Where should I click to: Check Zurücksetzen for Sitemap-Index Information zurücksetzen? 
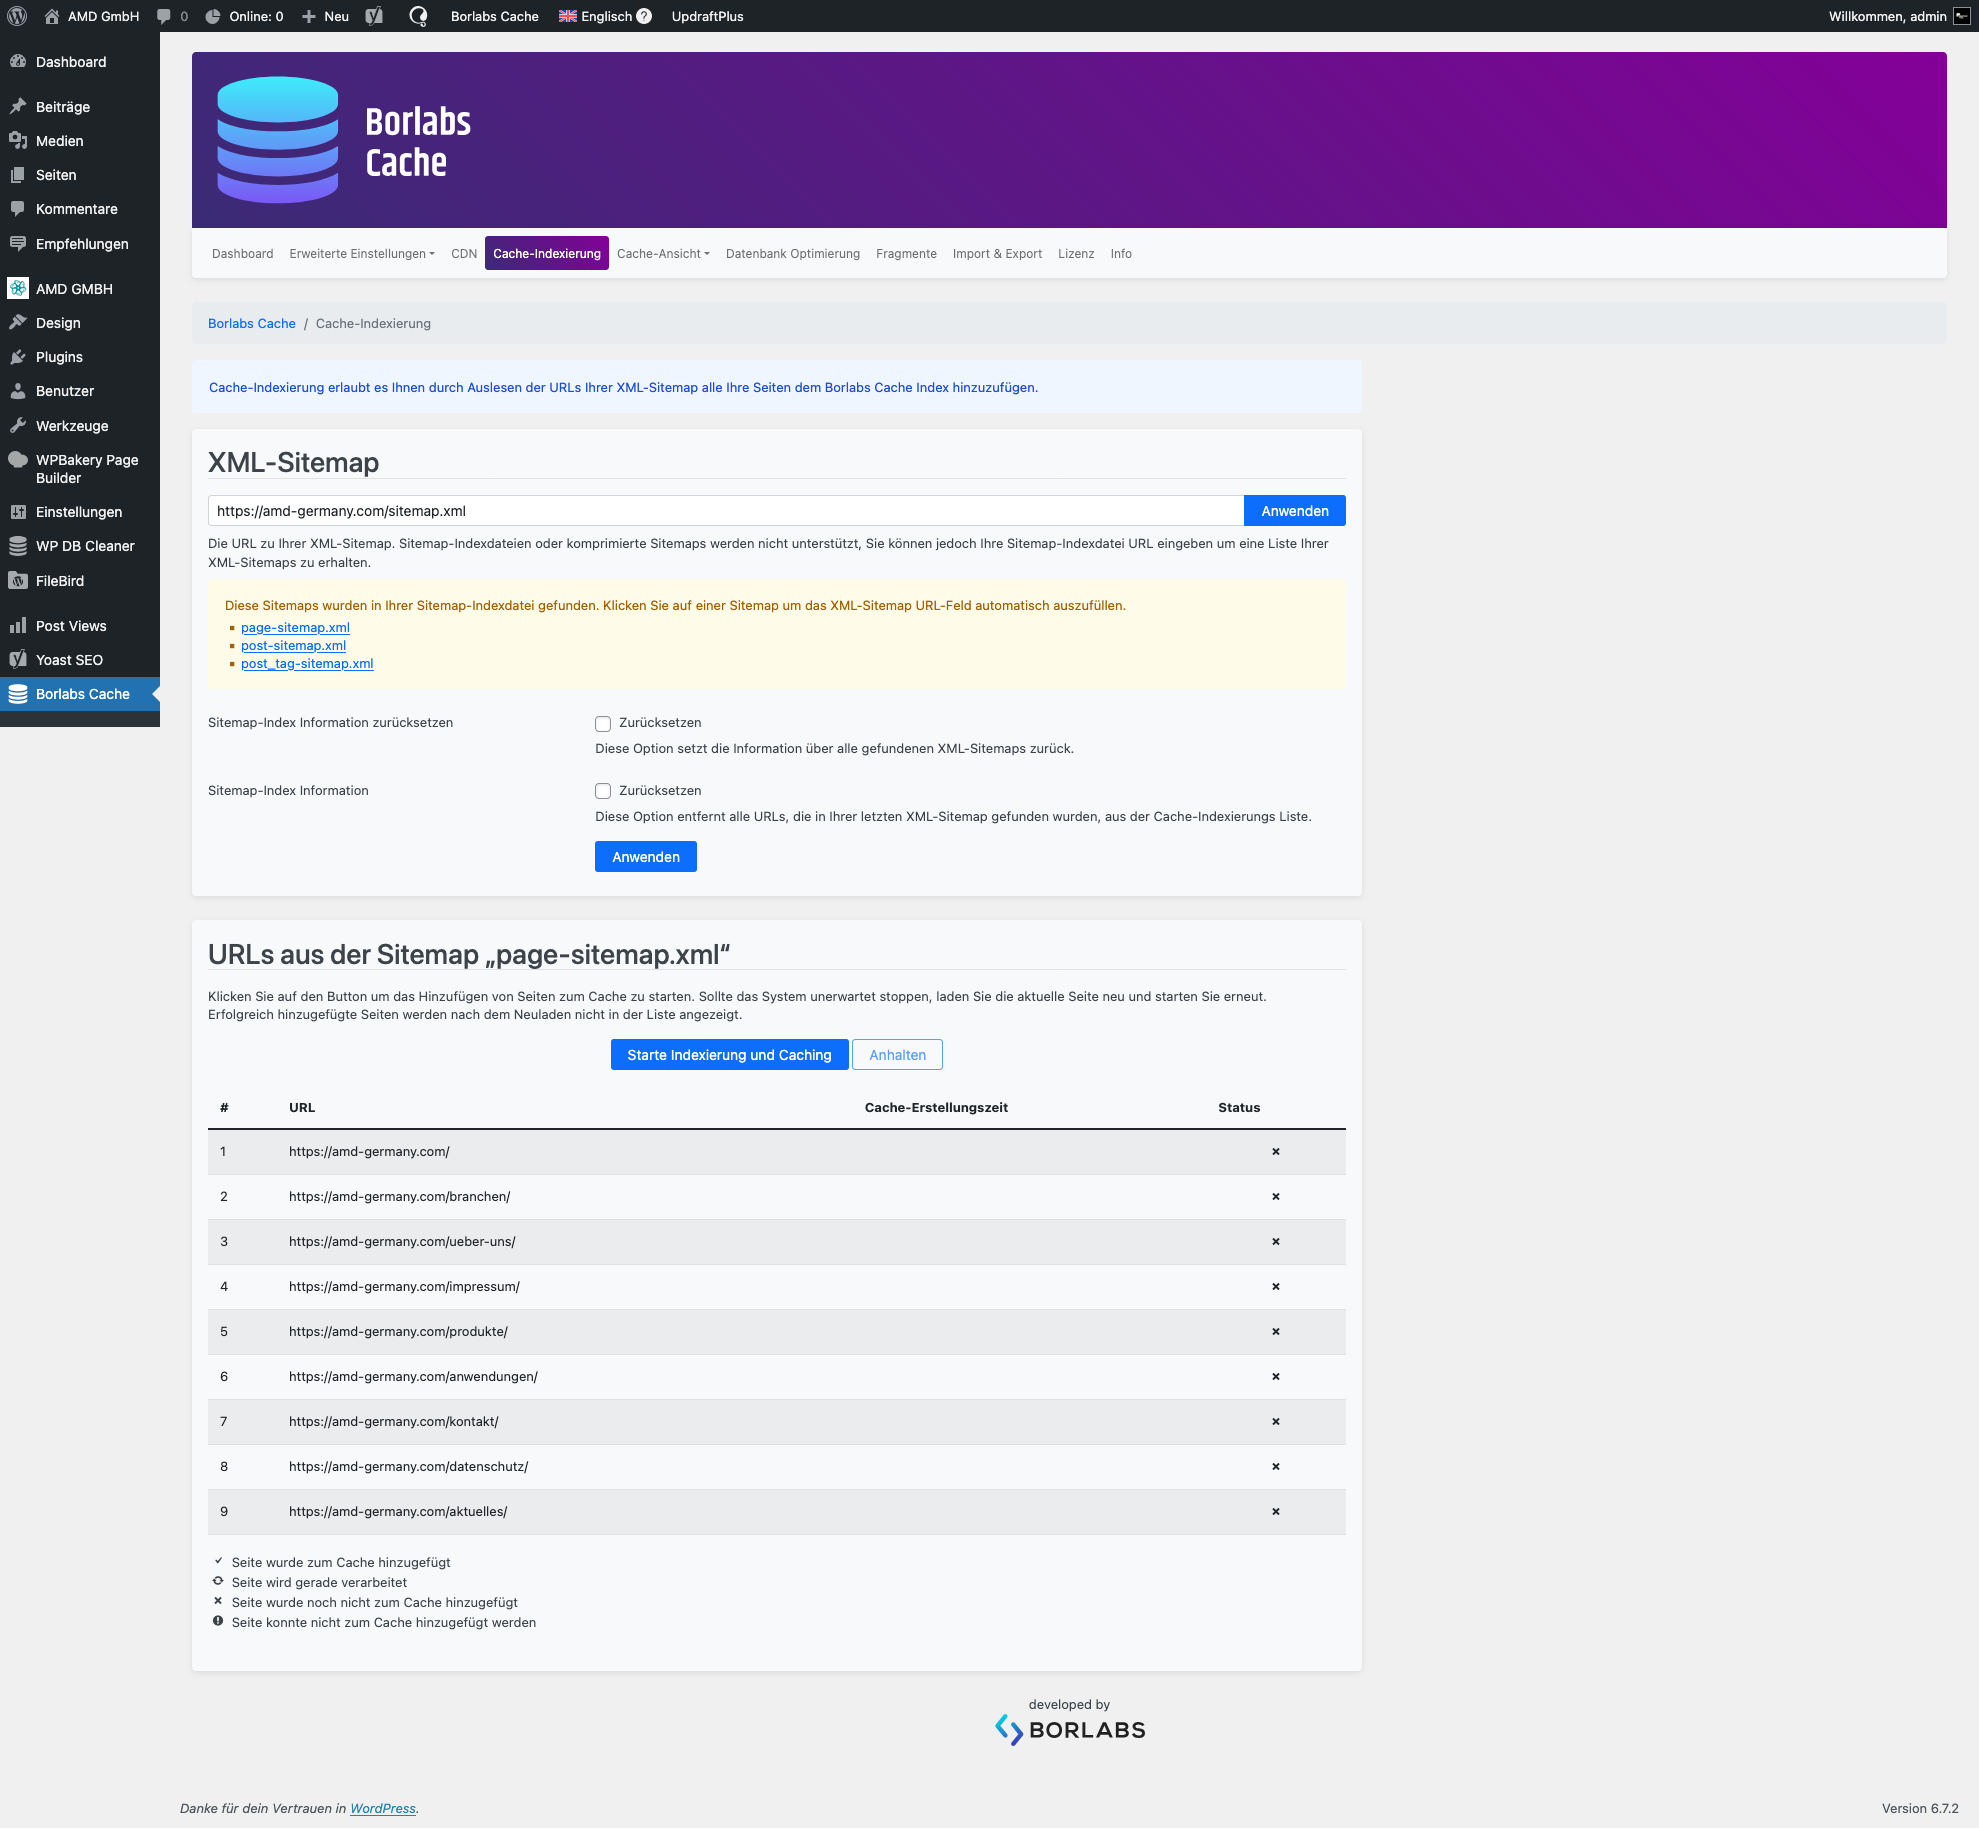(x=603, y=723)
